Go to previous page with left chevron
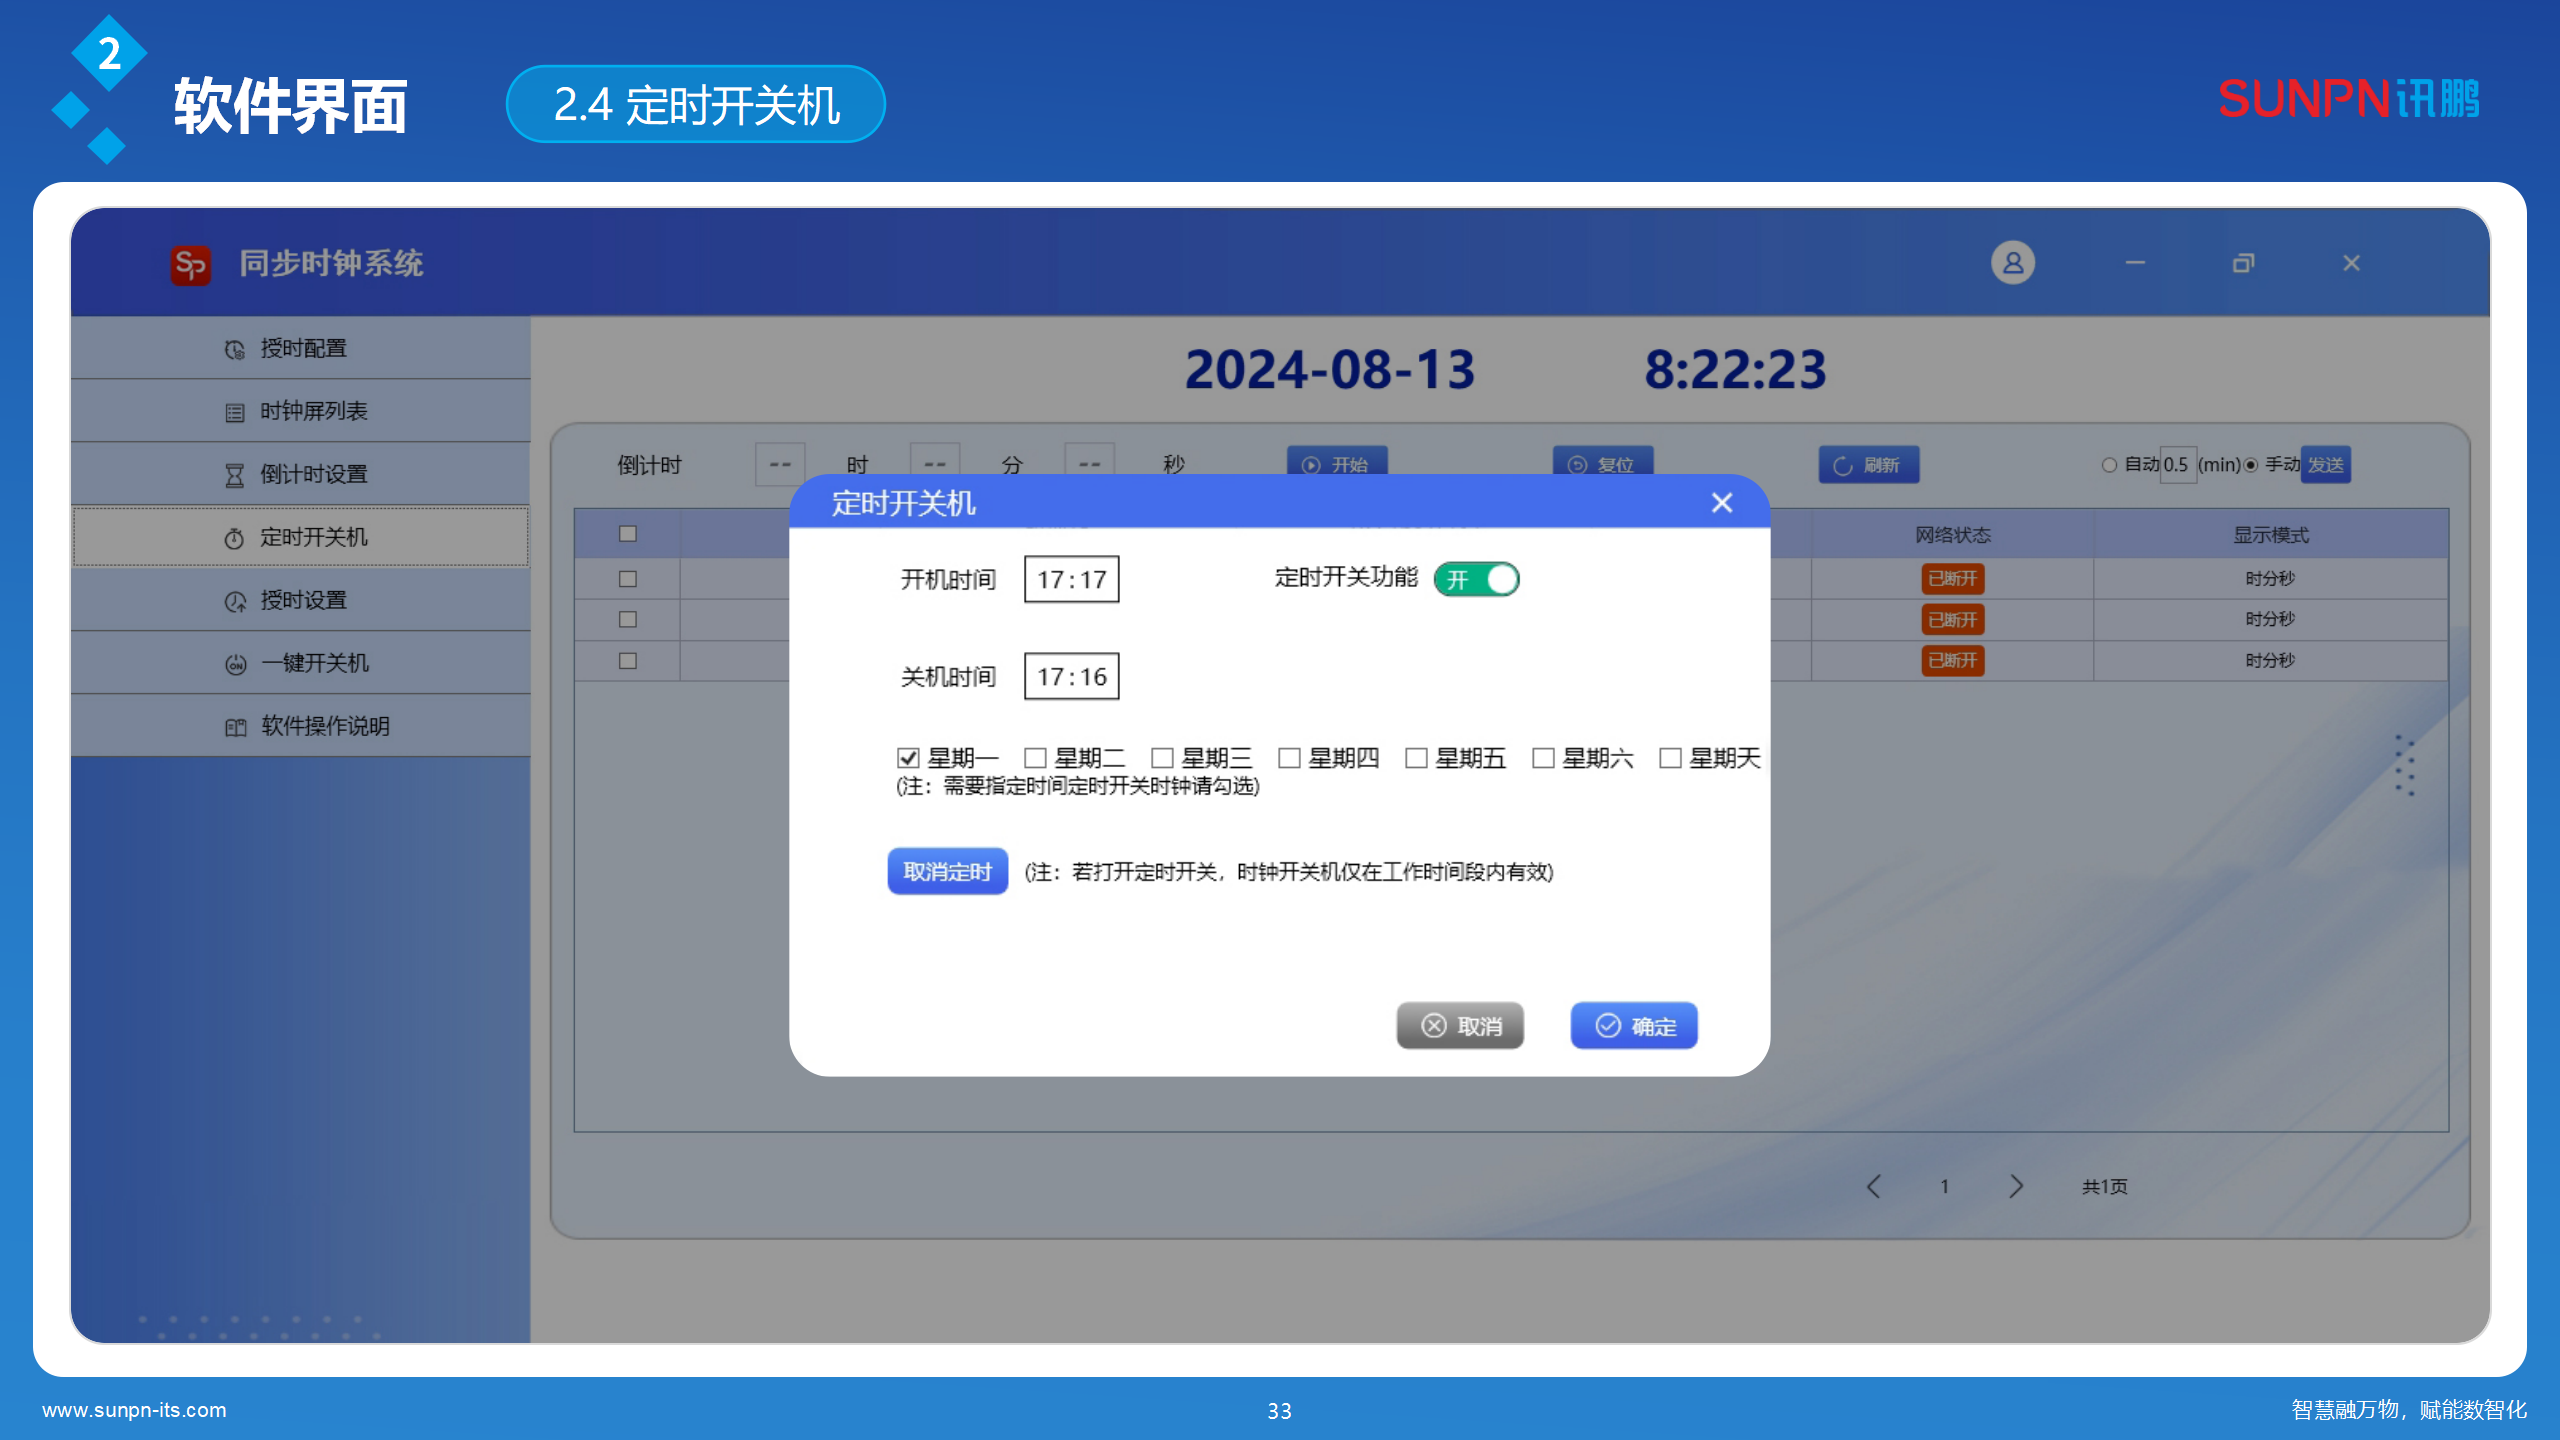The width and height of the screenshot is (2560, 1440). point(1874,1186)
